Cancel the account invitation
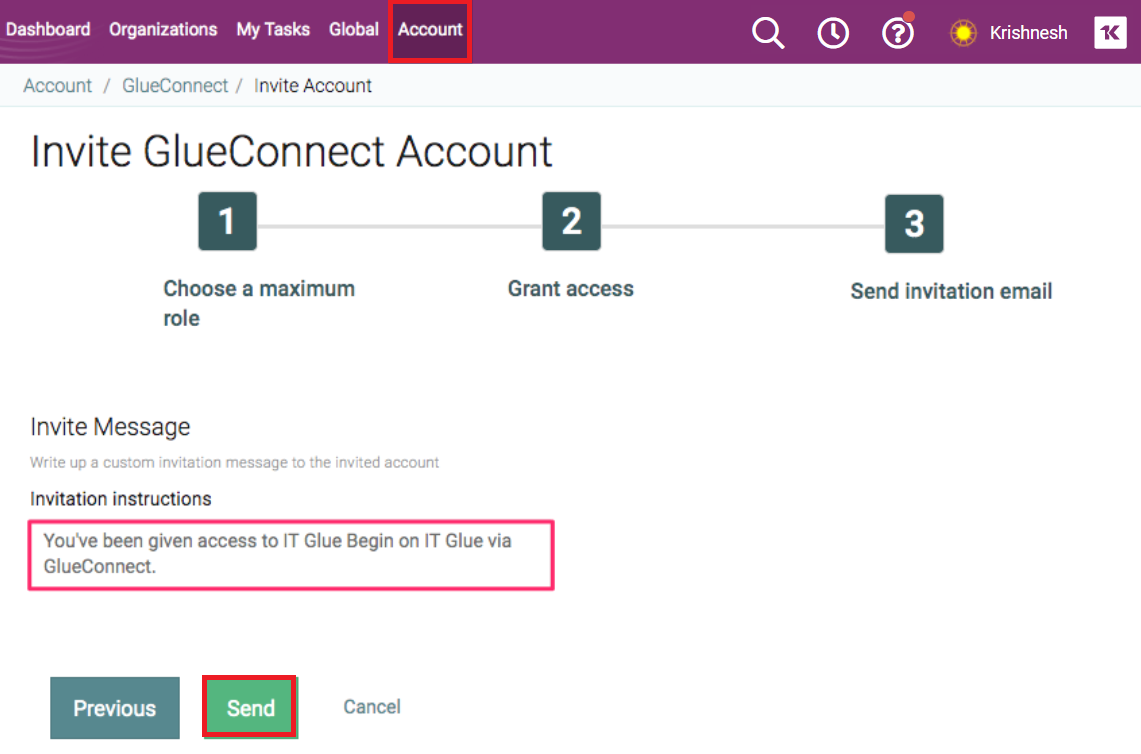 click(x=372, y=707)
